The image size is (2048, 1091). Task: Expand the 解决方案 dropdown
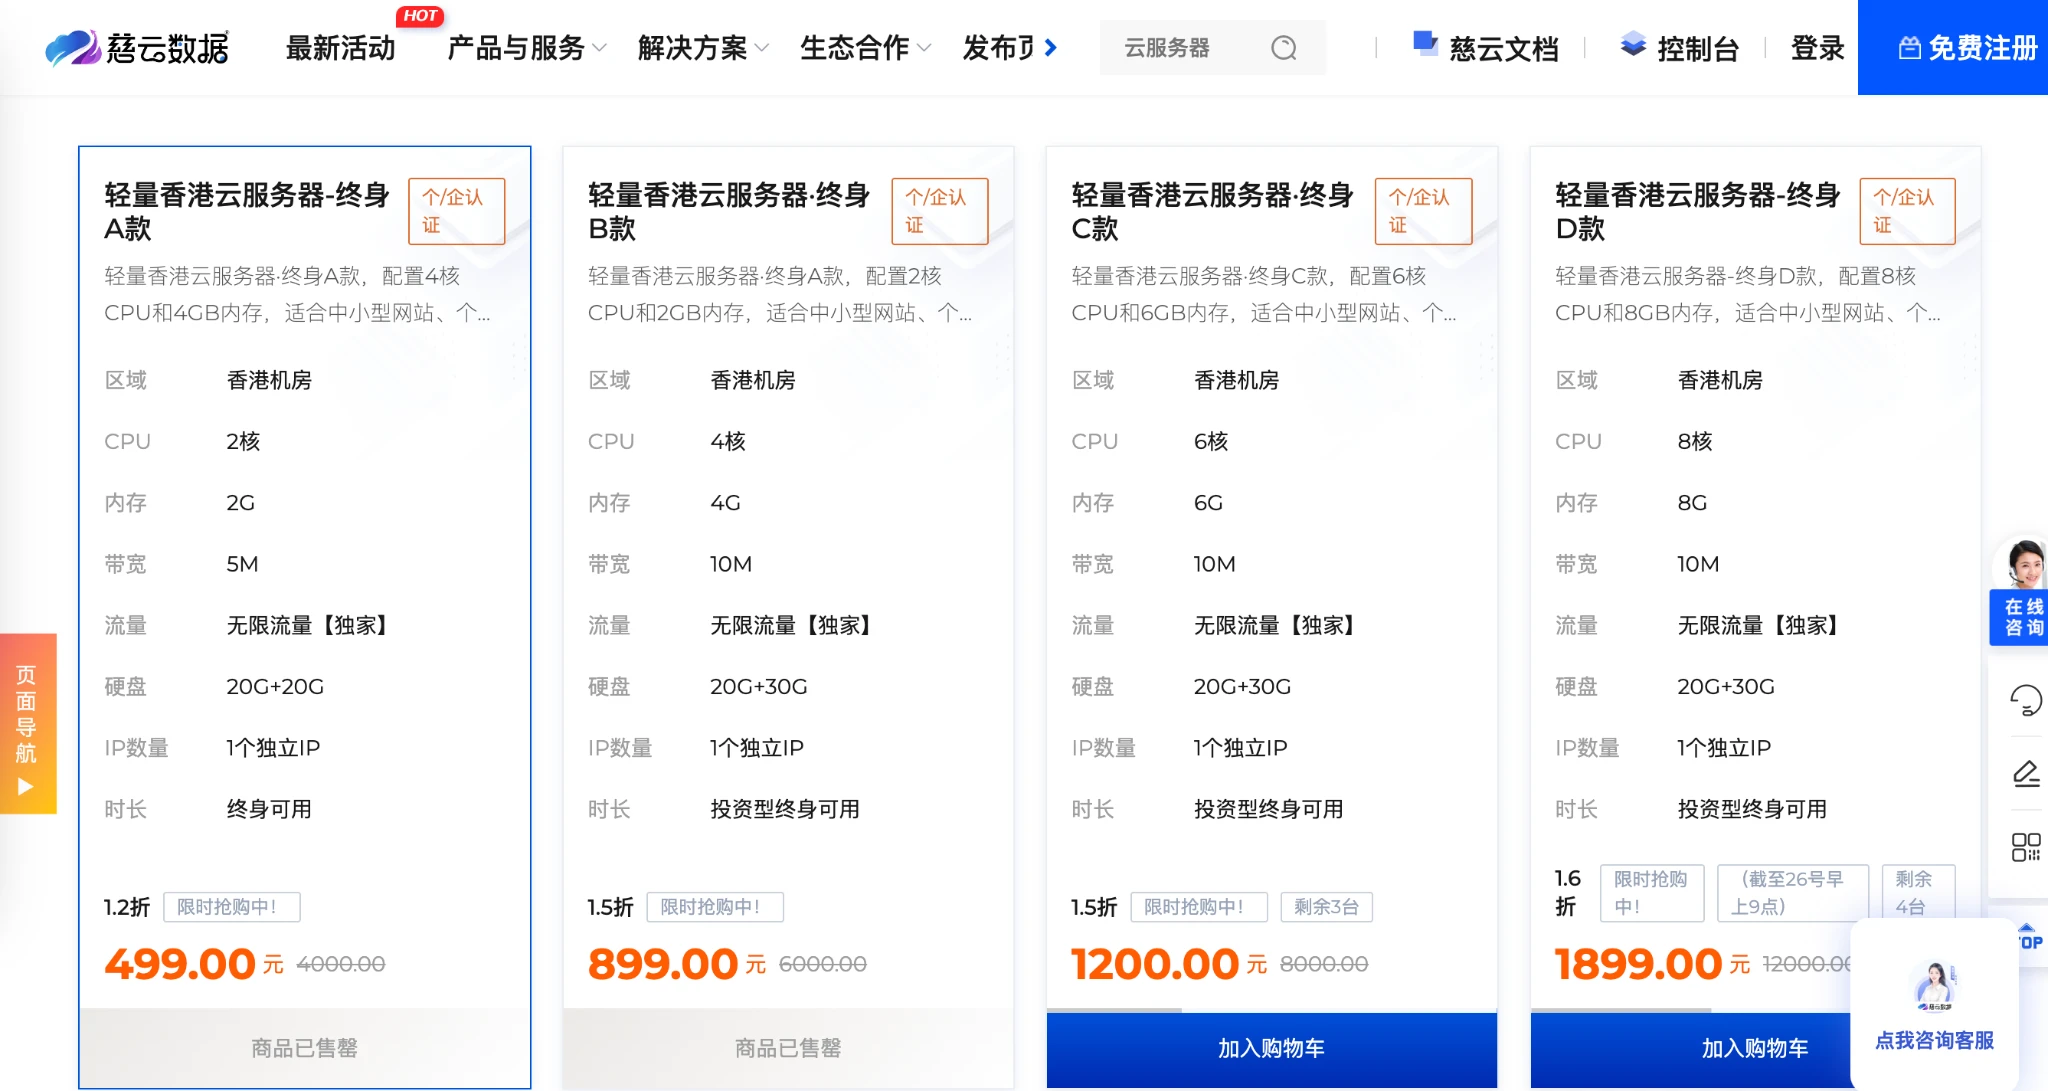point(702,47)
